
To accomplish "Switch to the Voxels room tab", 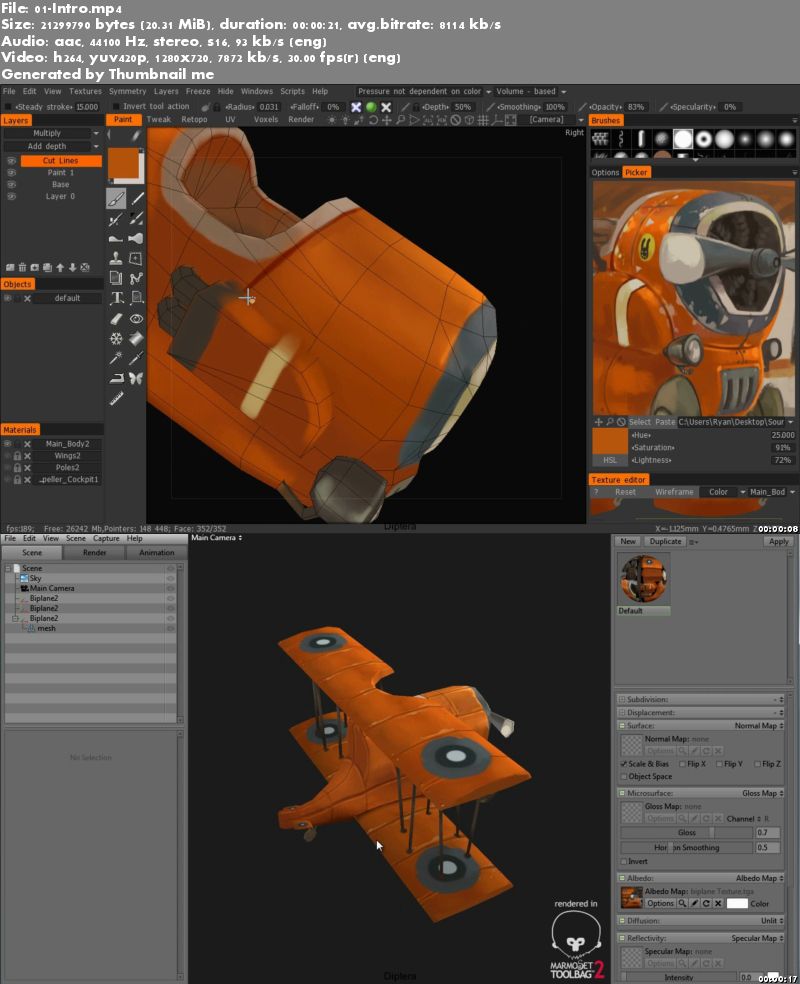I will 265,120.
